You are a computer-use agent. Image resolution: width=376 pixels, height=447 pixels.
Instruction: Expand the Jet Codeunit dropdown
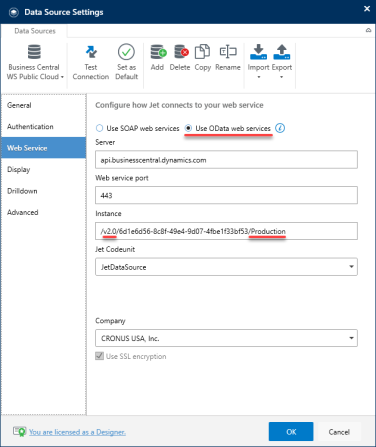[351, 267]
